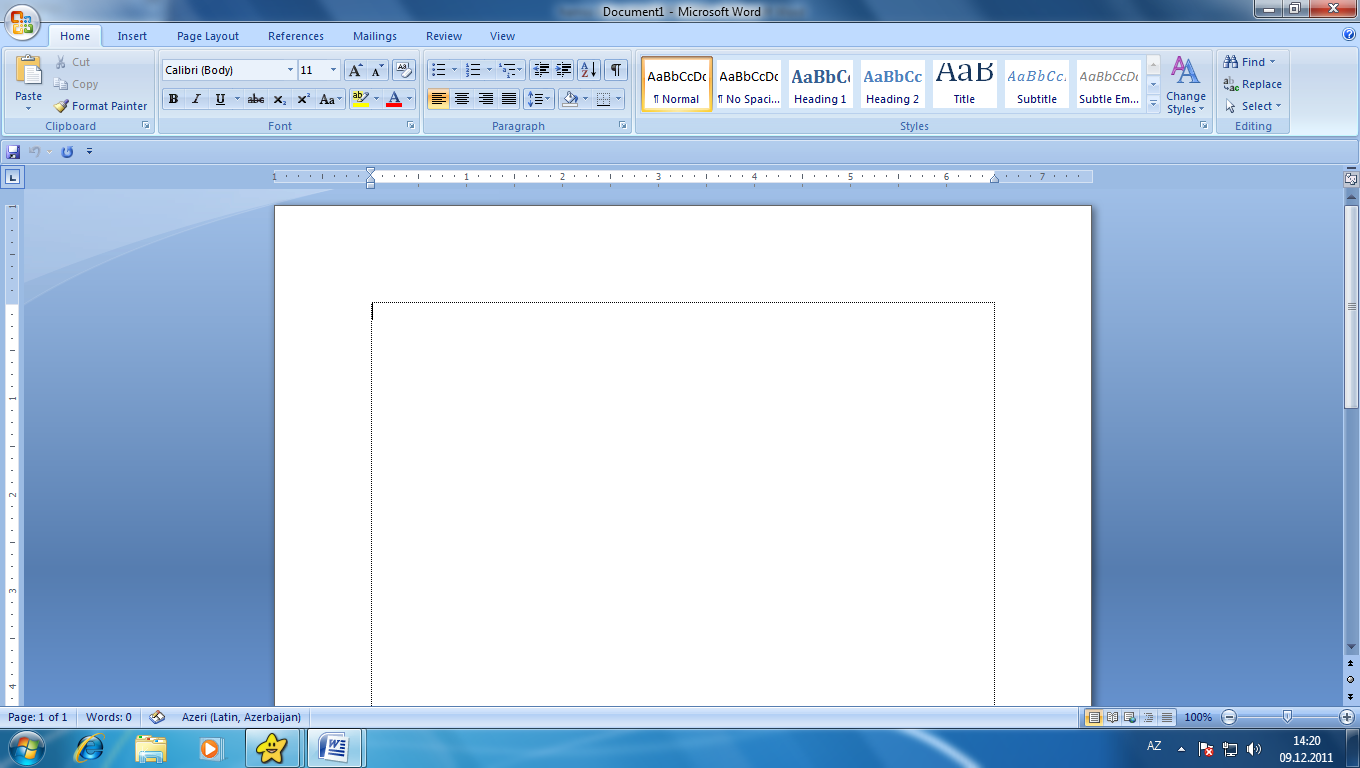The height and width of the screenshot is (768, 1360).
Task: Switch to the References tab
Action: [x=296, y=36]
